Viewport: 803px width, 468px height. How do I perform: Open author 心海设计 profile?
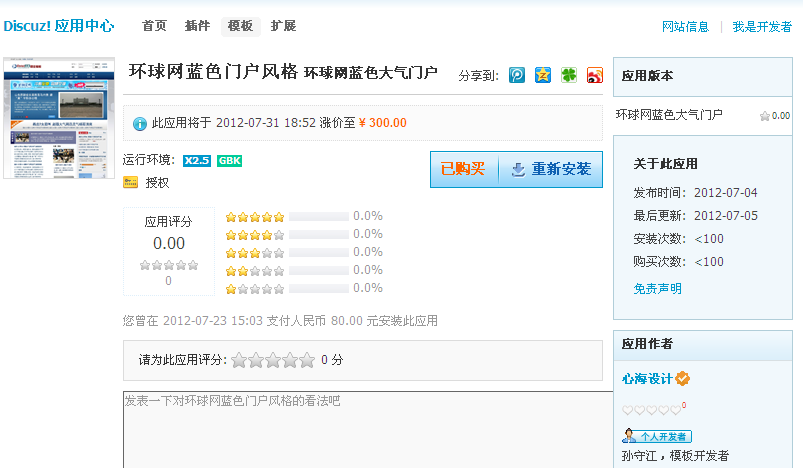pyautogui.click(x=647, y=379)
